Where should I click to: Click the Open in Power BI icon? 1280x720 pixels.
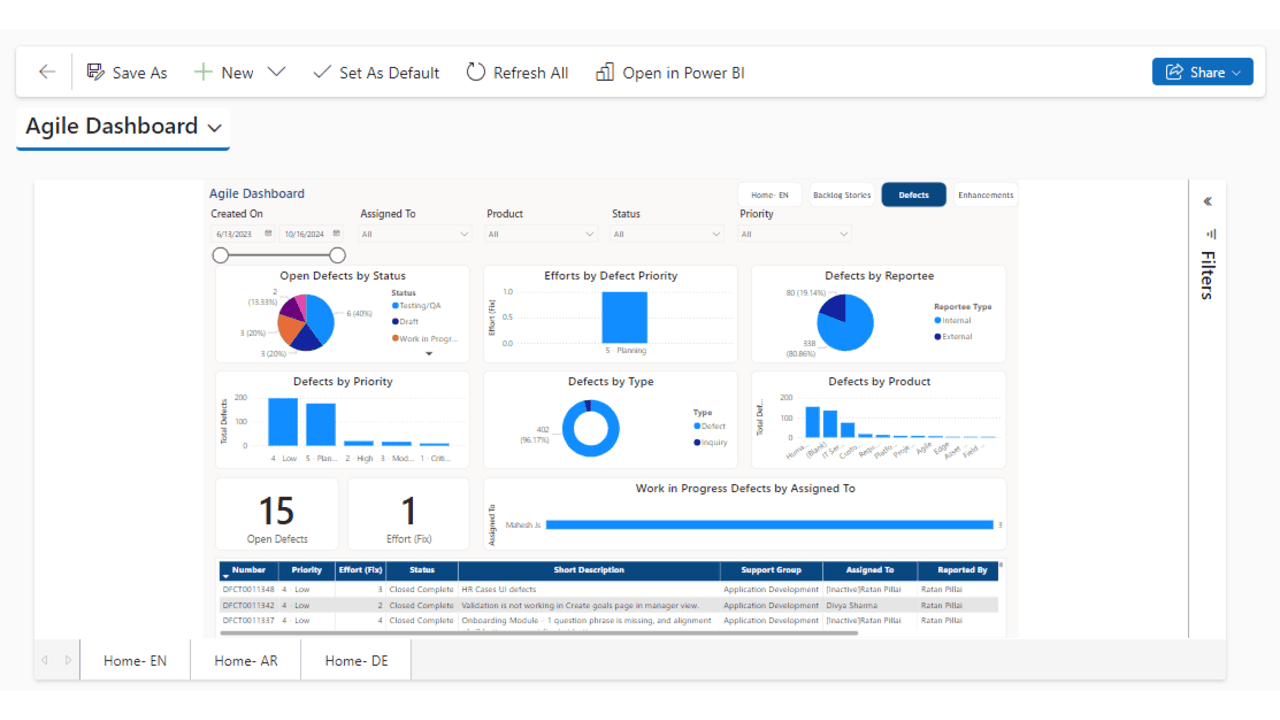pos(604,72)
